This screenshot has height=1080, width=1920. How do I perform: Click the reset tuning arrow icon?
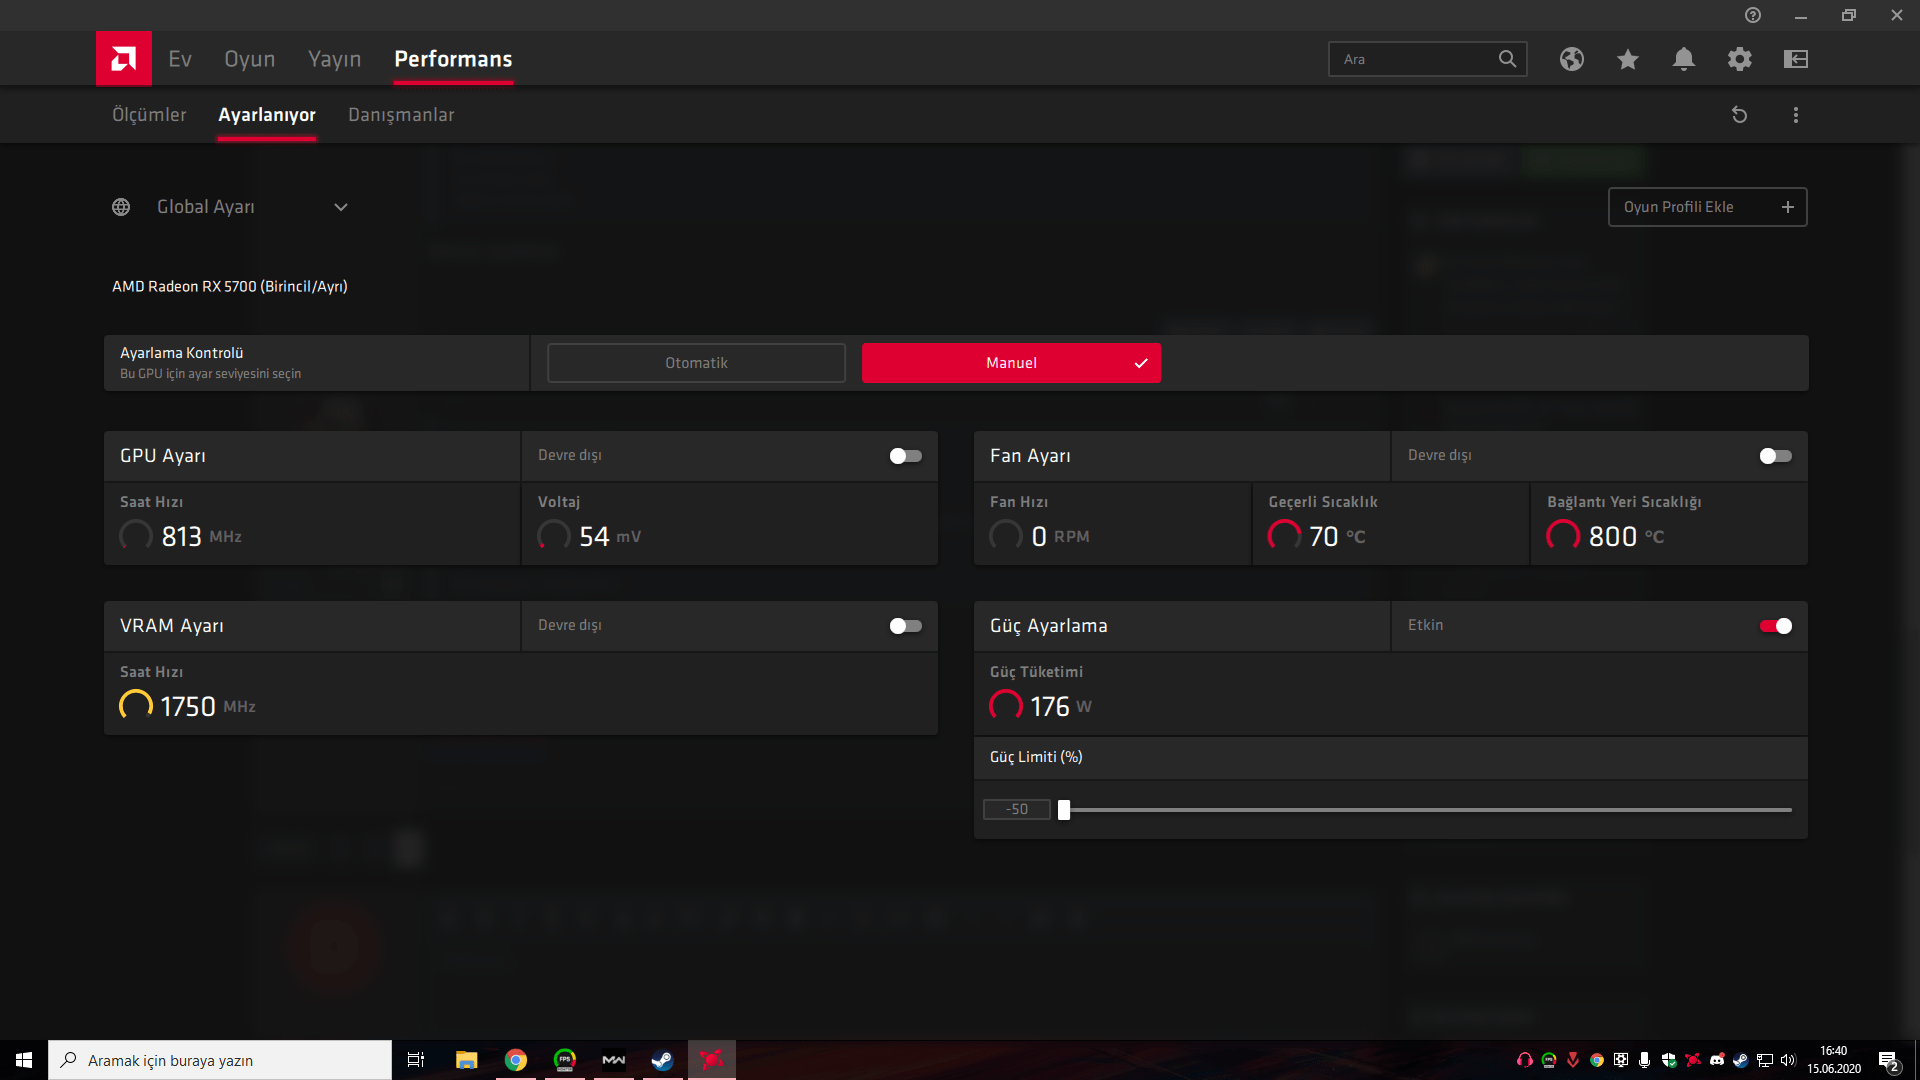pos(1740,115)
